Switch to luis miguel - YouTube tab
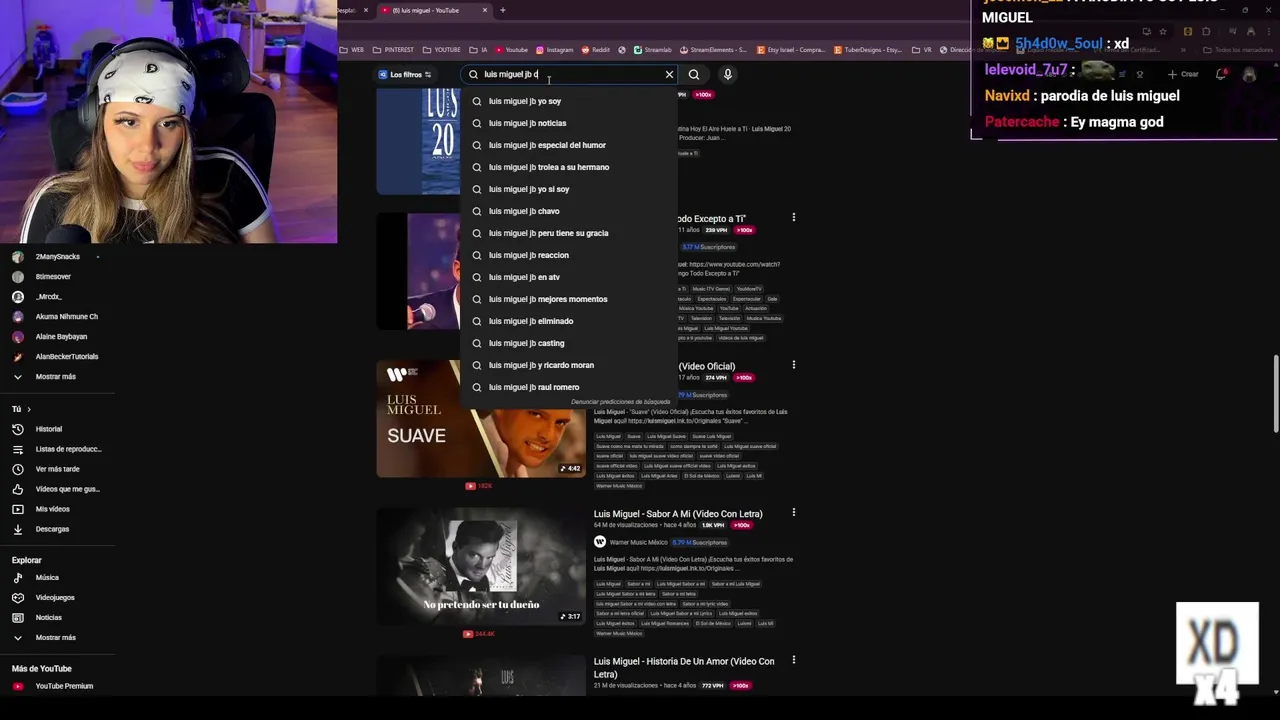The width and height of the screenshot is (1280, 720). tap(433, 10)
